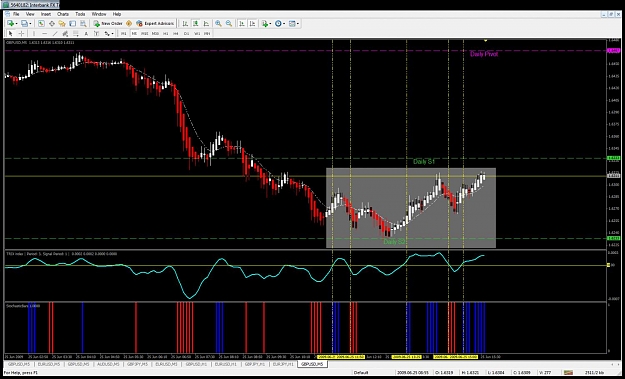Enable the H4 timeframe
This screenshot has height=379, width=625.
[176, 33]
